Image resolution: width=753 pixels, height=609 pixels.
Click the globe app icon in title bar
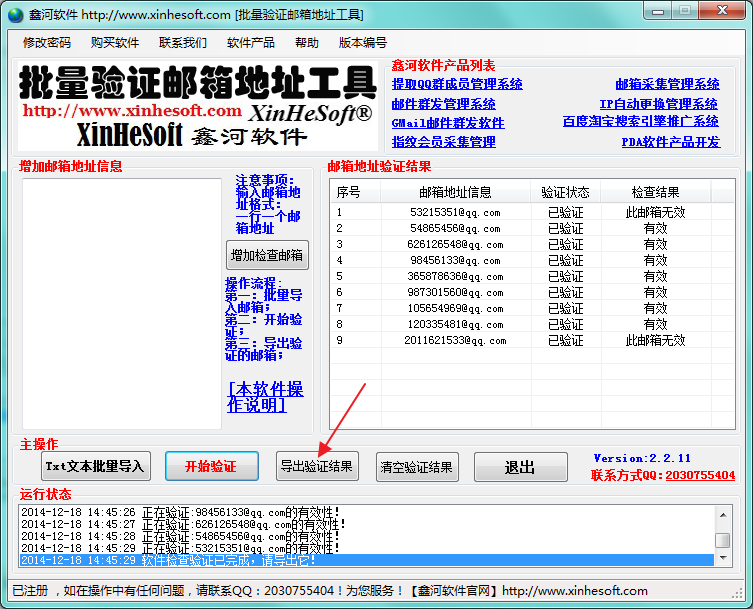pos(16,14)
